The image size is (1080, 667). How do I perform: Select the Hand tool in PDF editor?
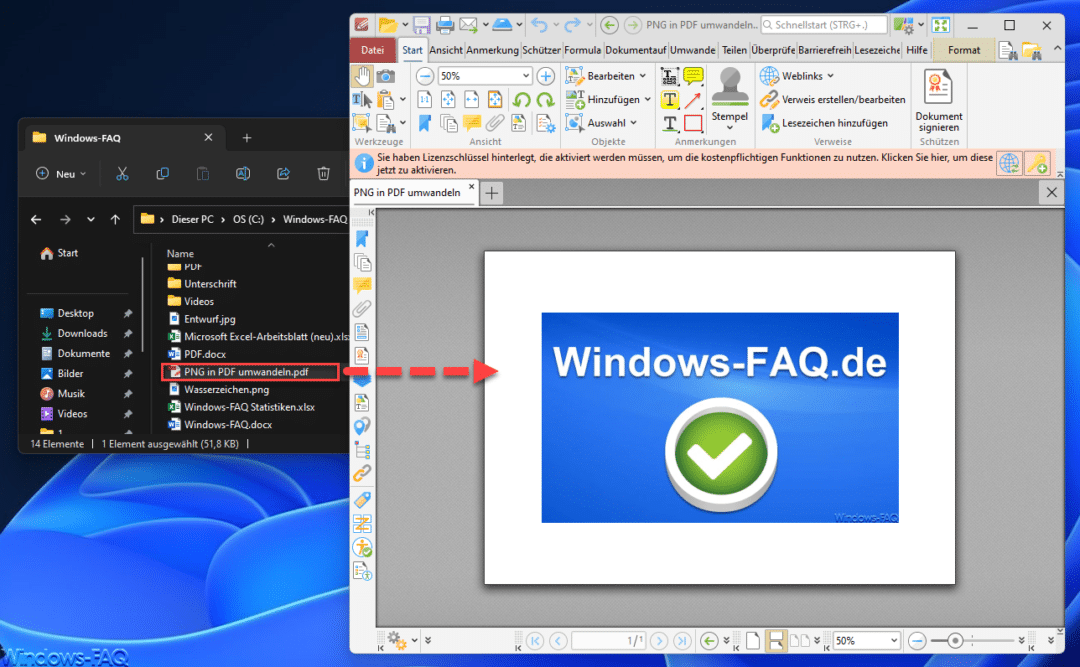click(362, 76)
